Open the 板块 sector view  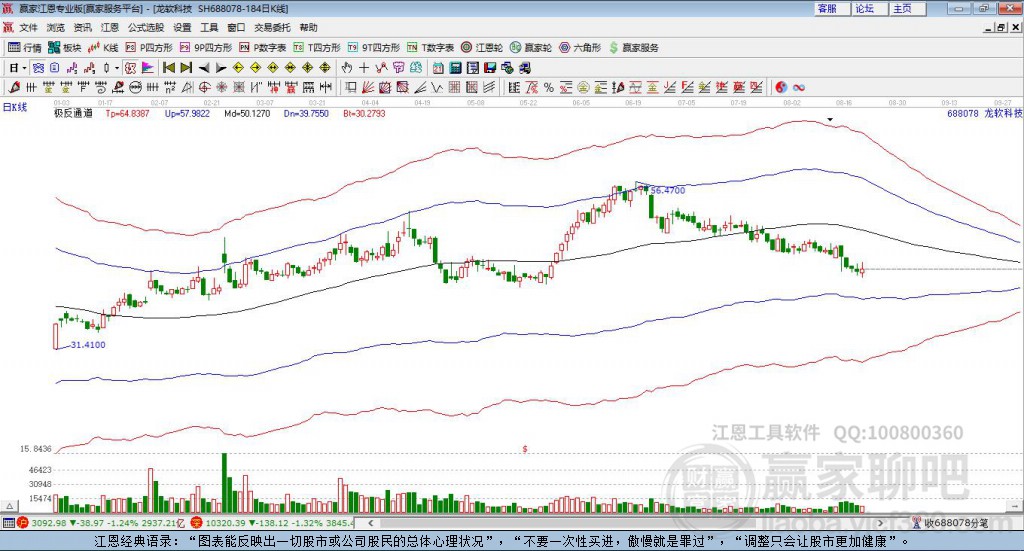[x=64, y=48]
